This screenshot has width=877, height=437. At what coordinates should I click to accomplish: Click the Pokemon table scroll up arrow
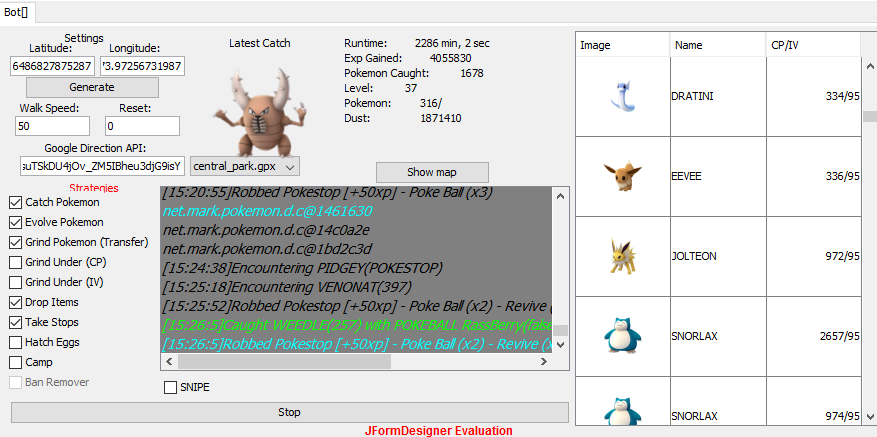[x=870, y=66]
